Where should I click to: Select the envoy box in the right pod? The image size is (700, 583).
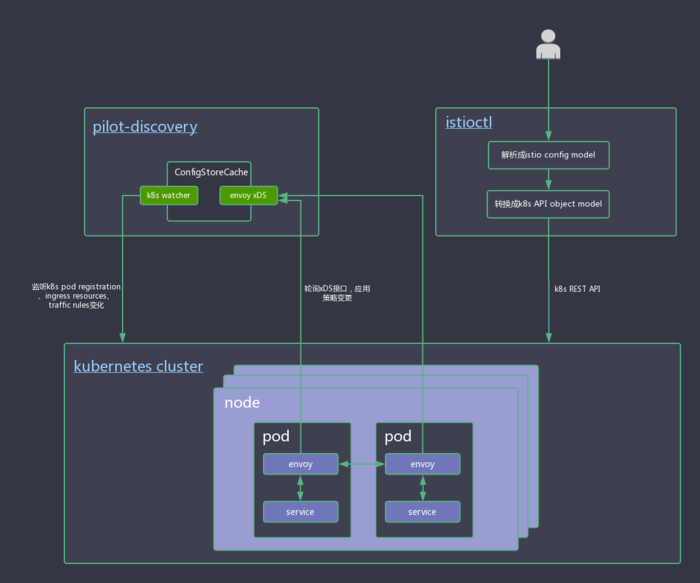point(422,464)
